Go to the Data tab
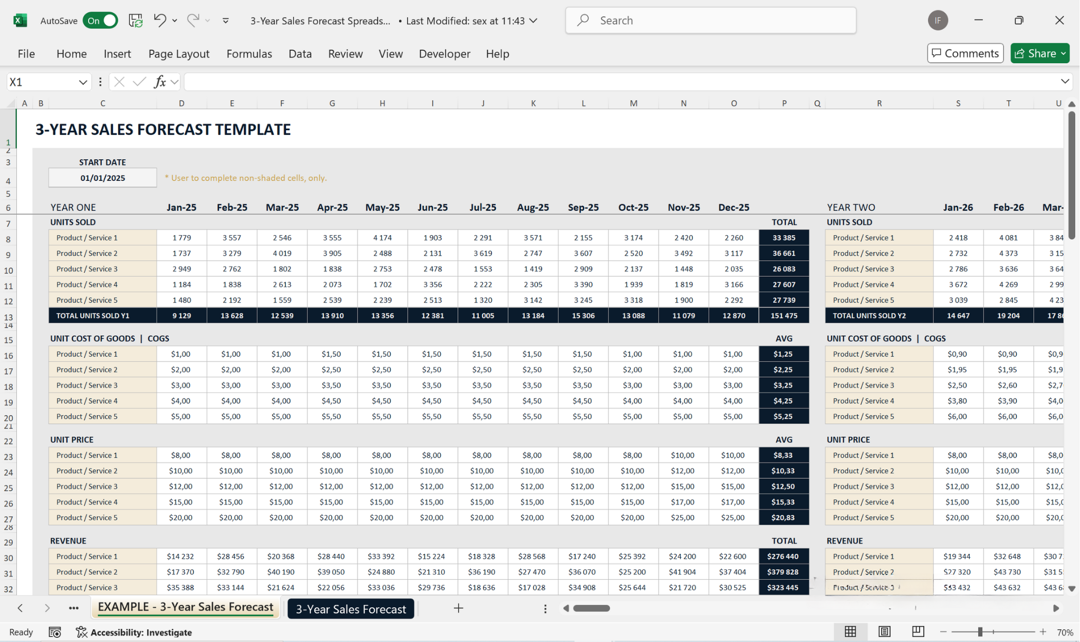 (x=300, y=54)
